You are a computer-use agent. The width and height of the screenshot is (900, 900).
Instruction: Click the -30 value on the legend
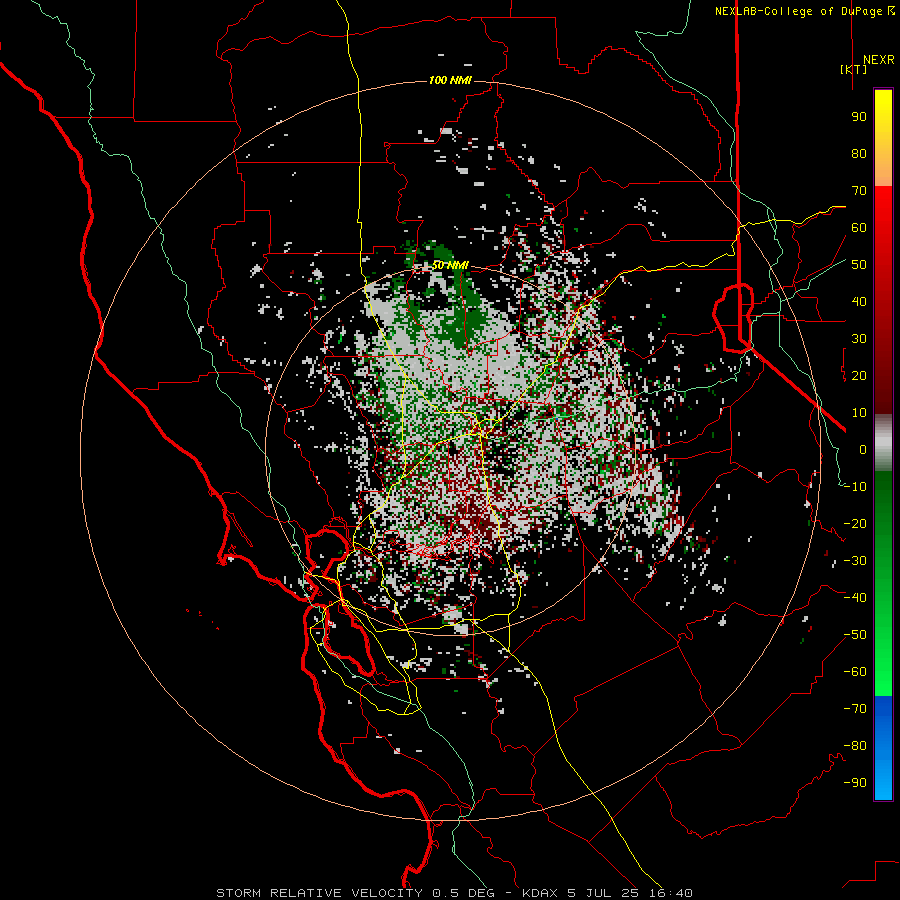tap(855, 561)
